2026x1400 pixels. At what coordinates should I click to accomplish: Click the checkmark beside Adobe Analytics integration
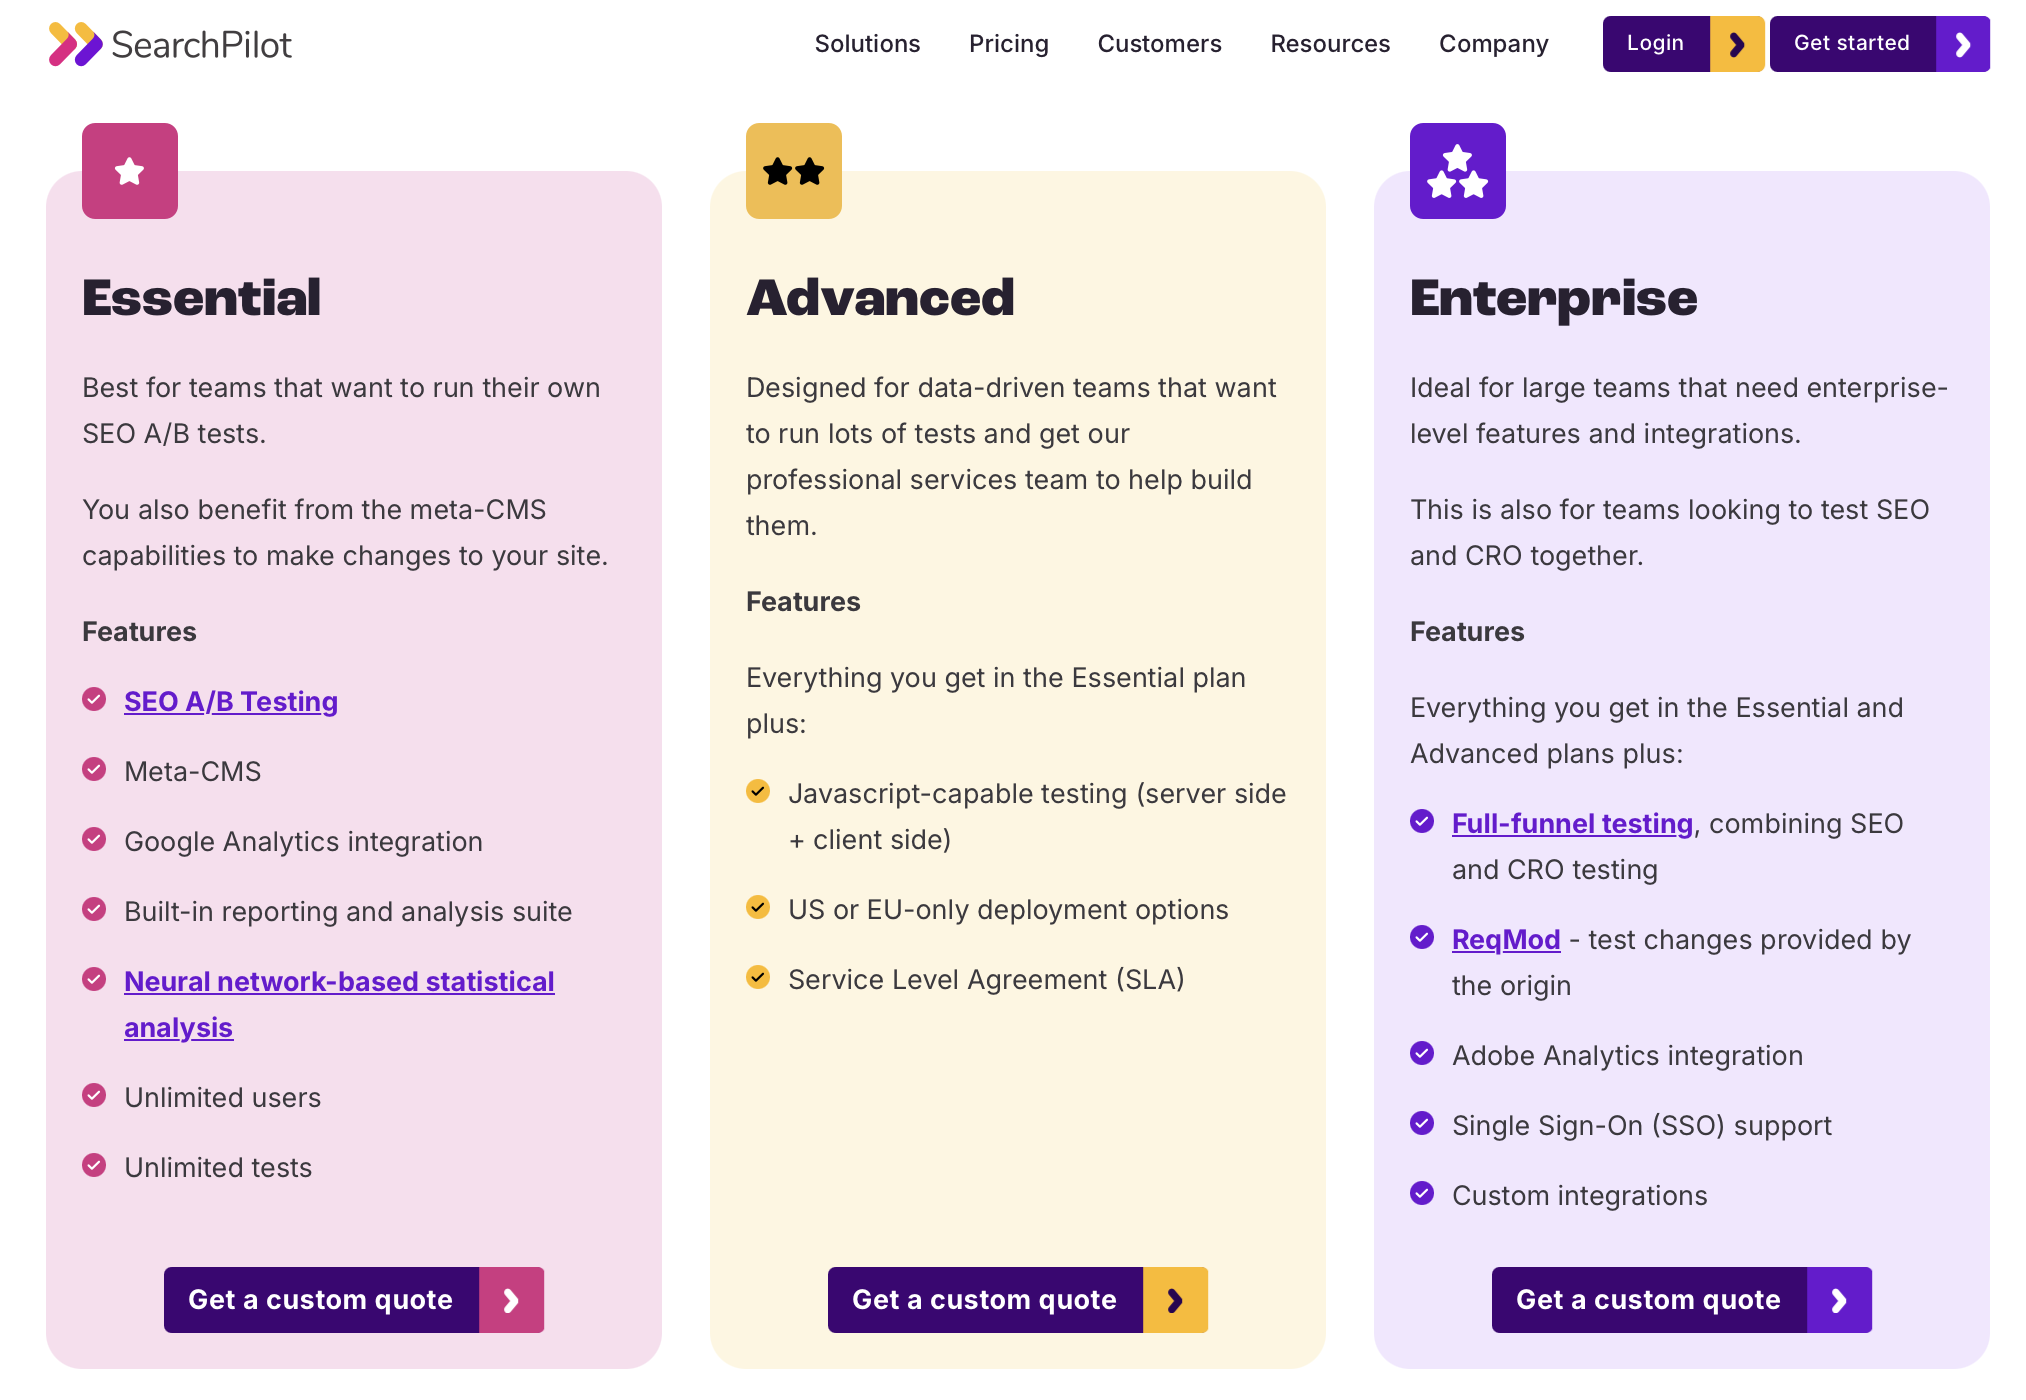point(1422,1053)
